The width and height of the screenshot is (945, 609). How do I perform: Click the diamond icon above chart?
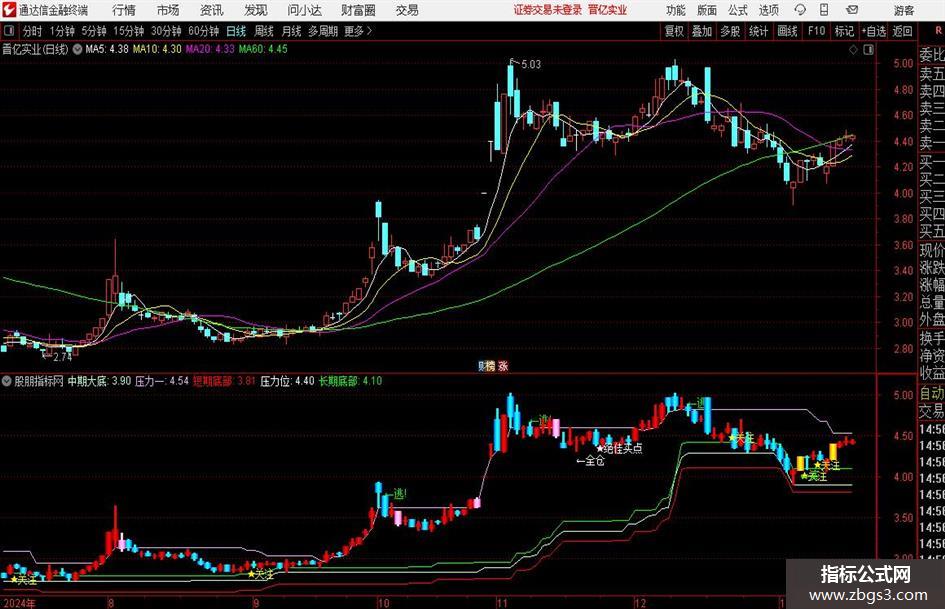(853, 49)
